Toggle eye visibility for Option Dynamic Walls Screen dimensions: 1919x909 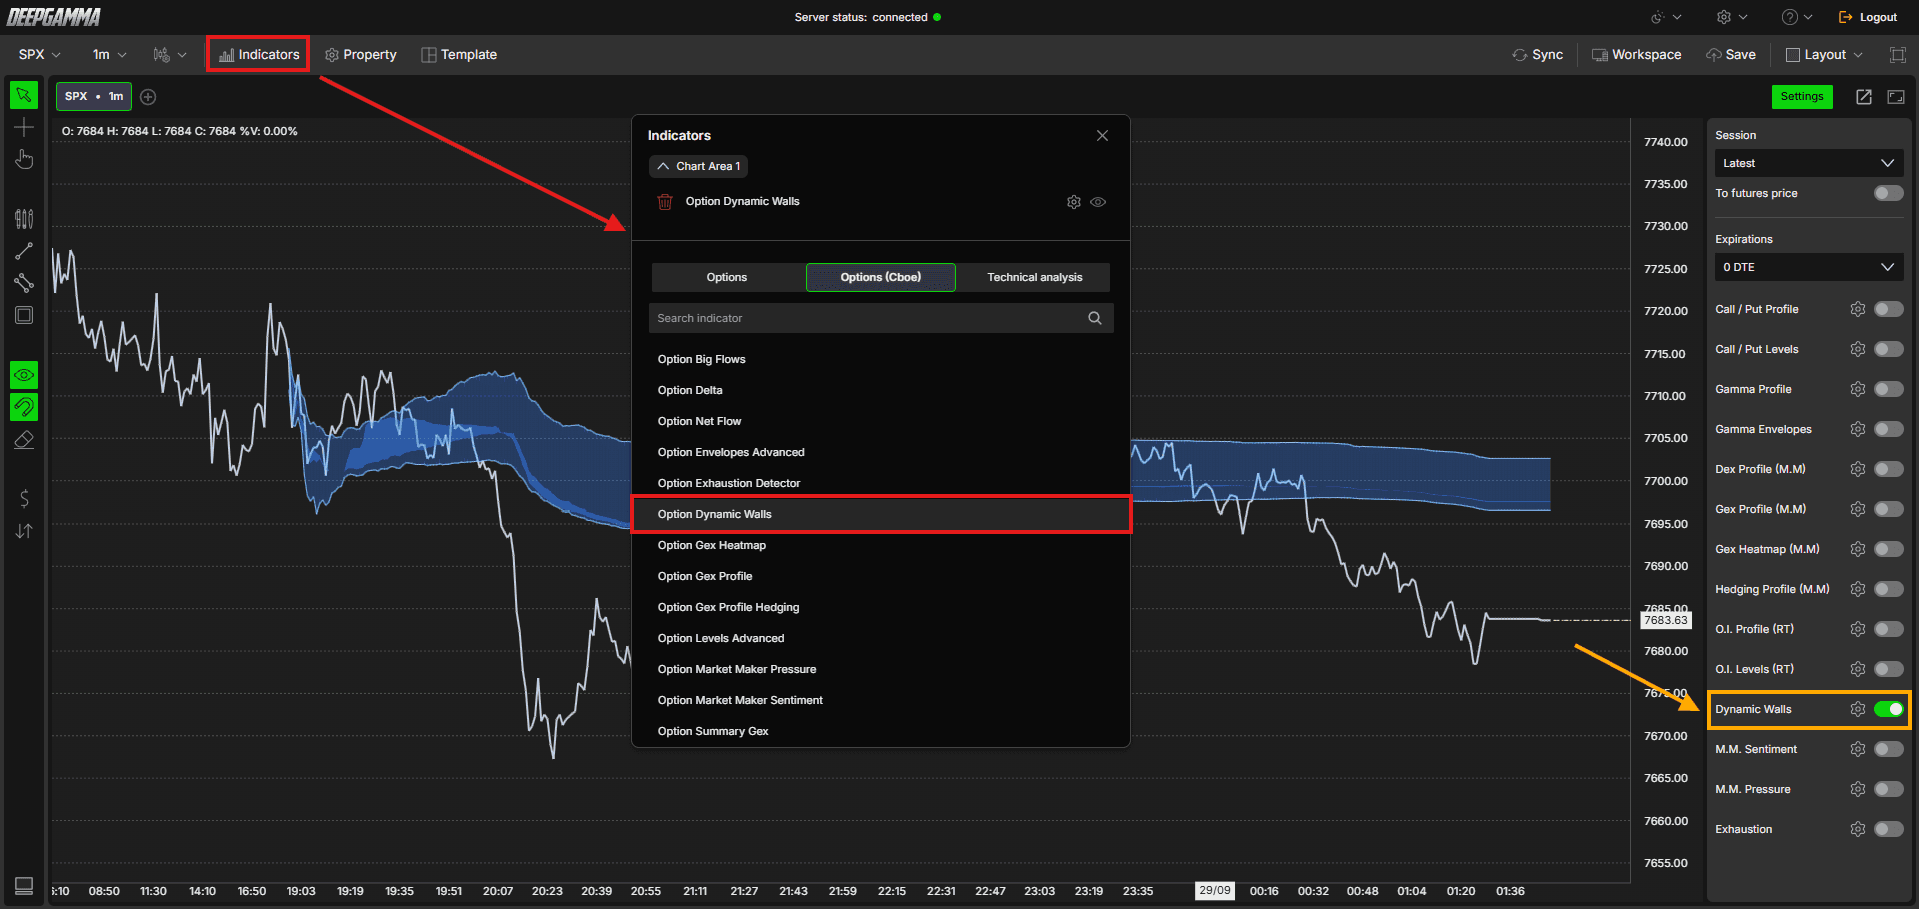(1098, 202)
